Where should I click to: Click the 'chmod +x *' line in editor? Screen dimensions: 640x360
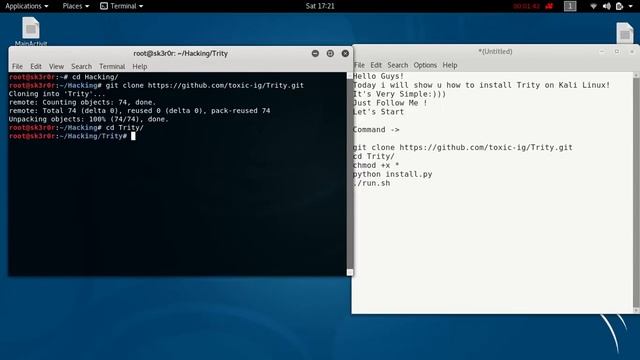pyautogui.click(x=376, y=165)
